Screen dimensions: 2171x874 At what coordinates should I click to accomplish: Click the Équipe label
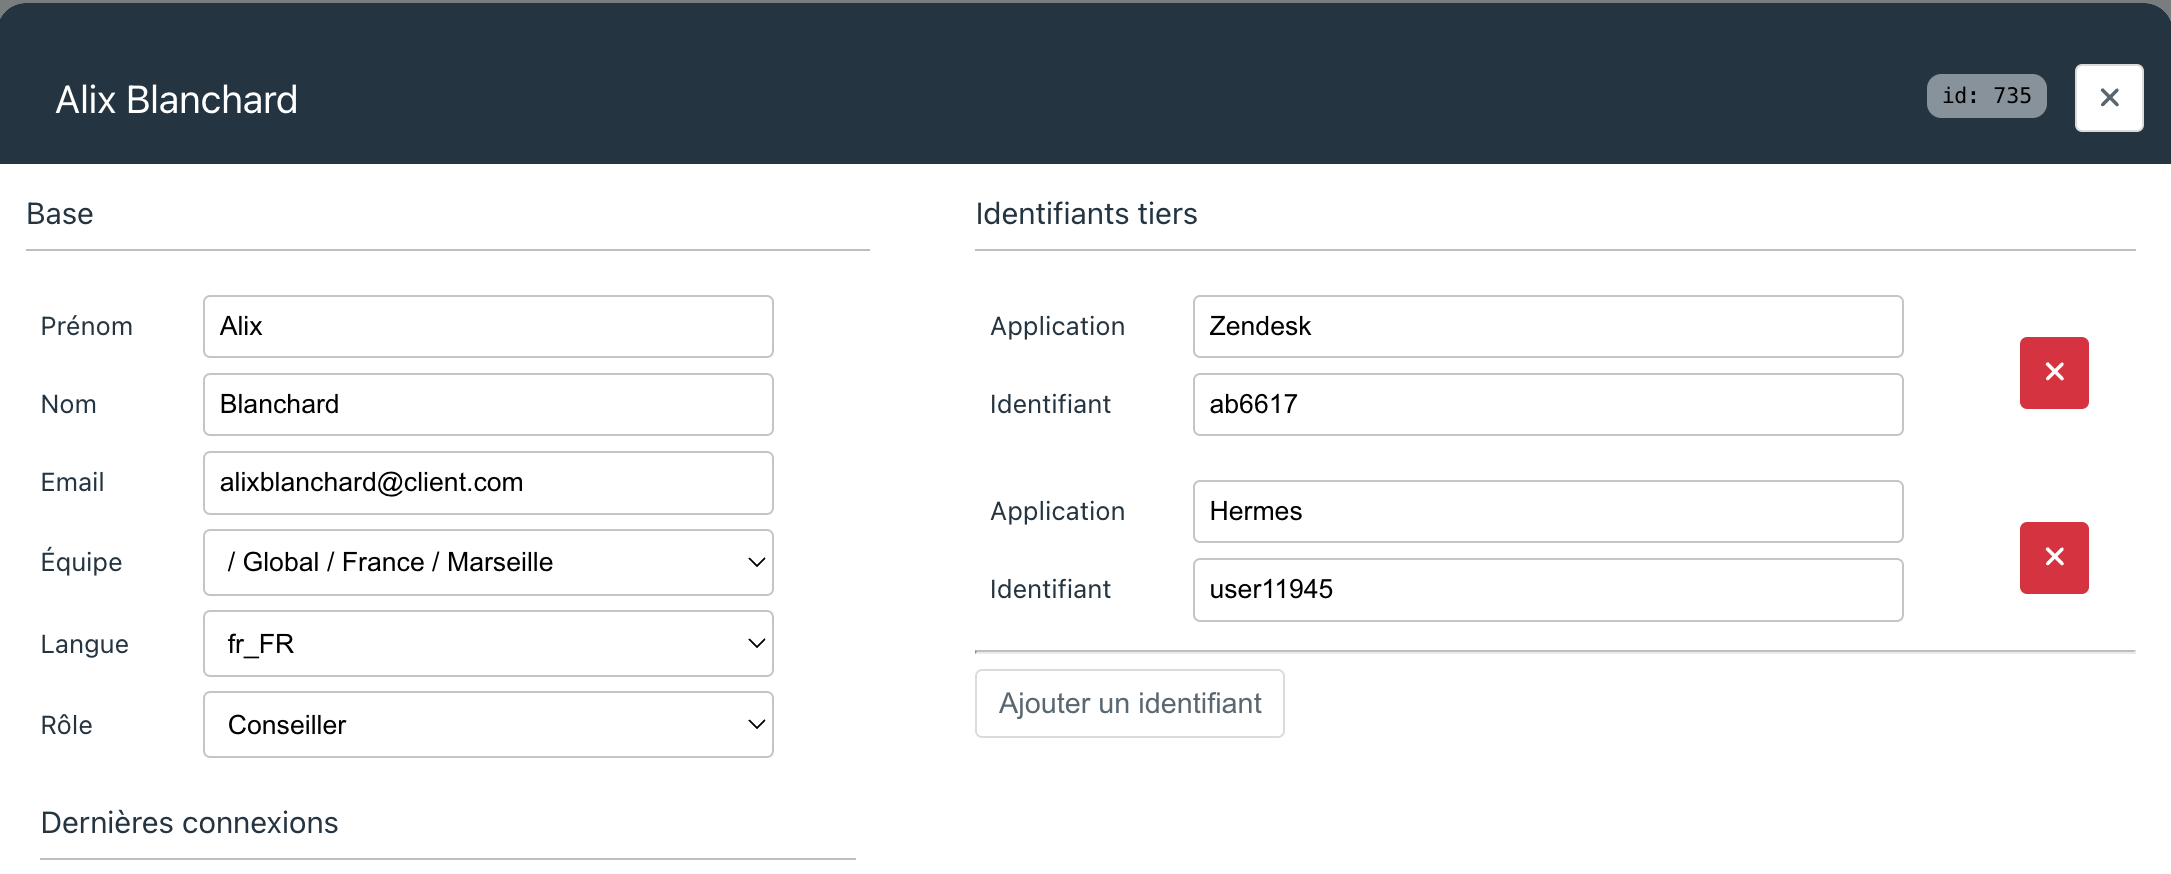pos(81,562)
